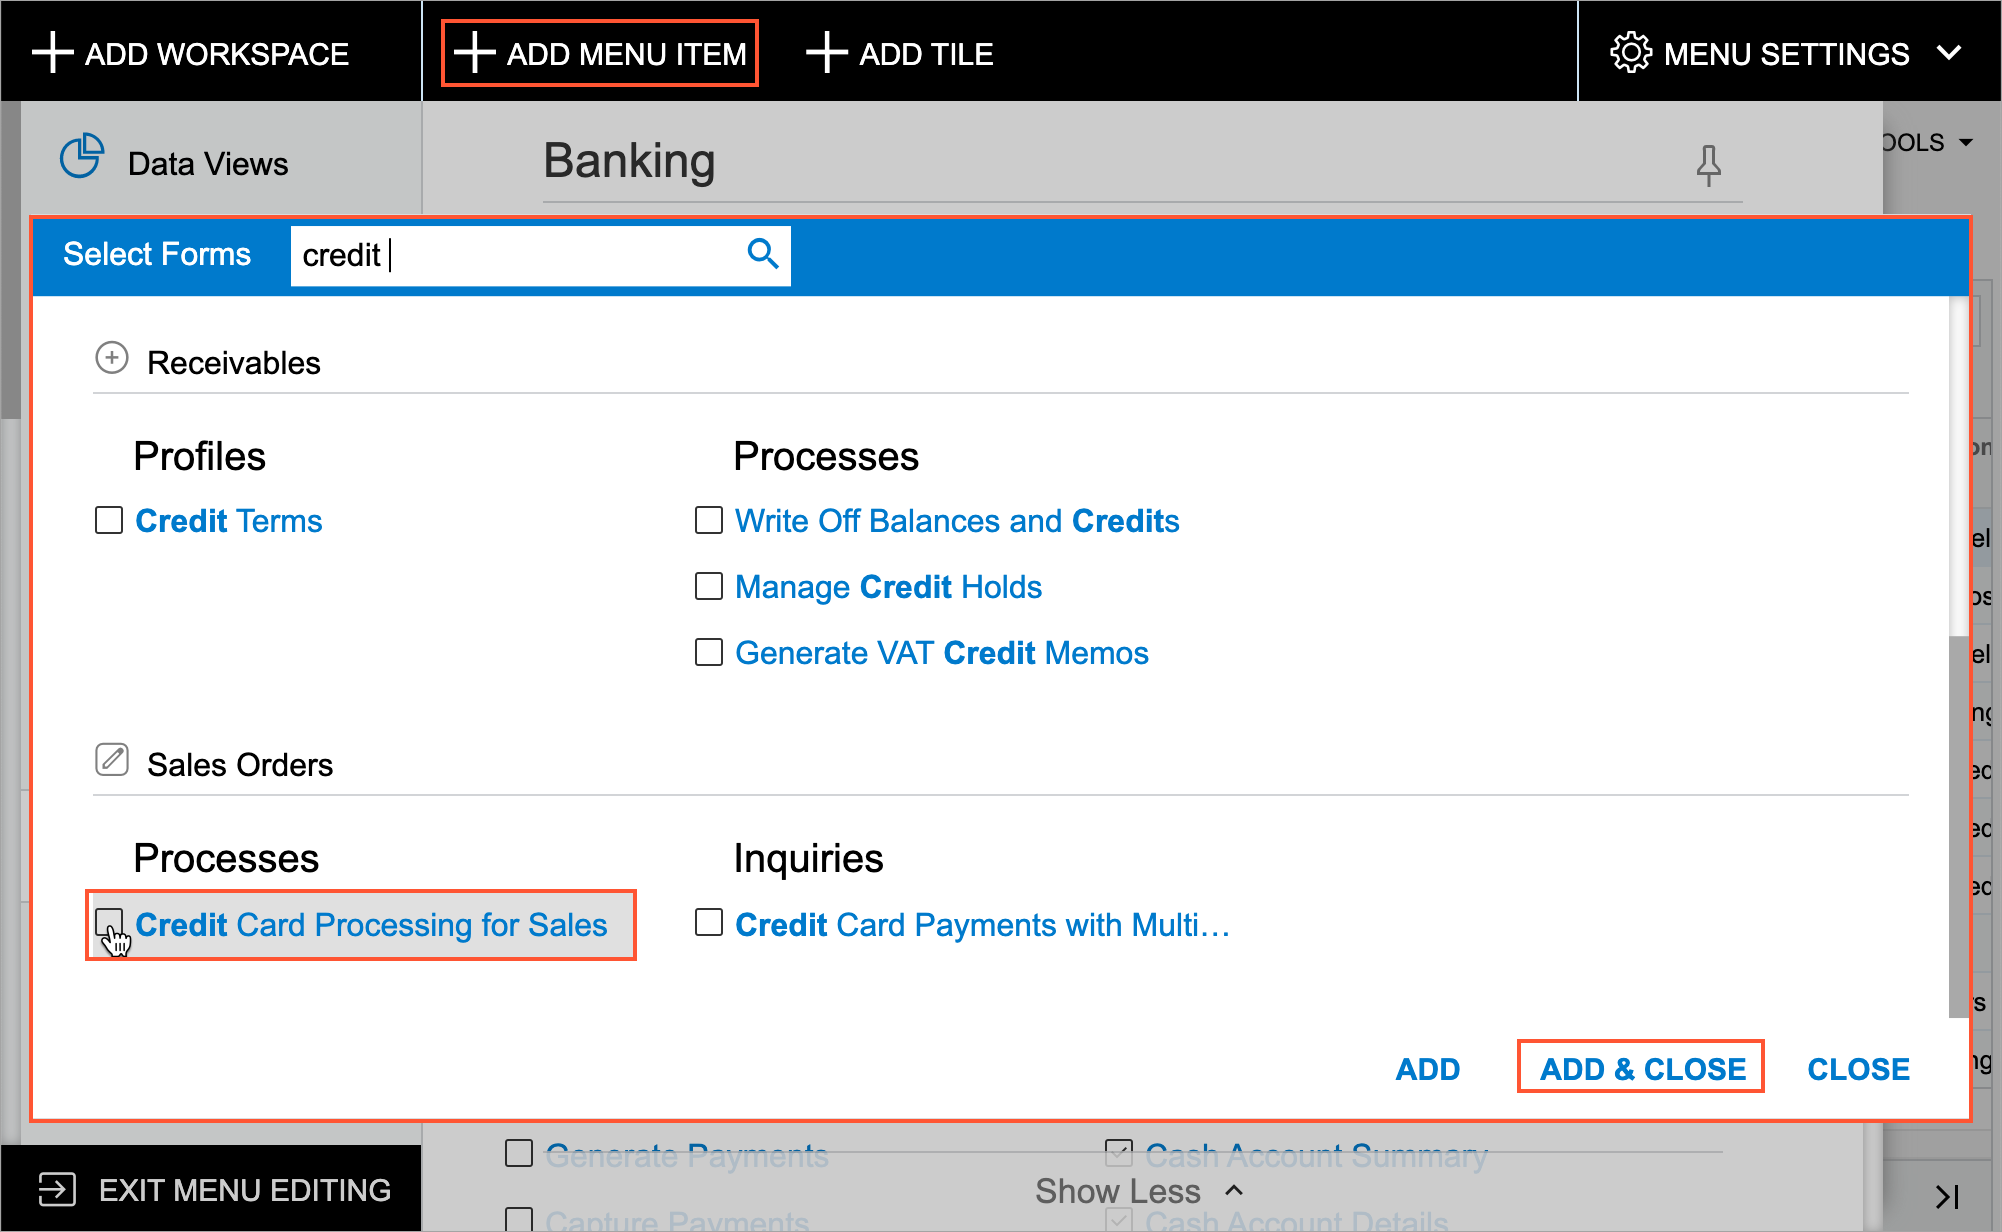Click the Data Views pie chart icon
This screenshot has height=1232, width=2002.
point(81,157)
